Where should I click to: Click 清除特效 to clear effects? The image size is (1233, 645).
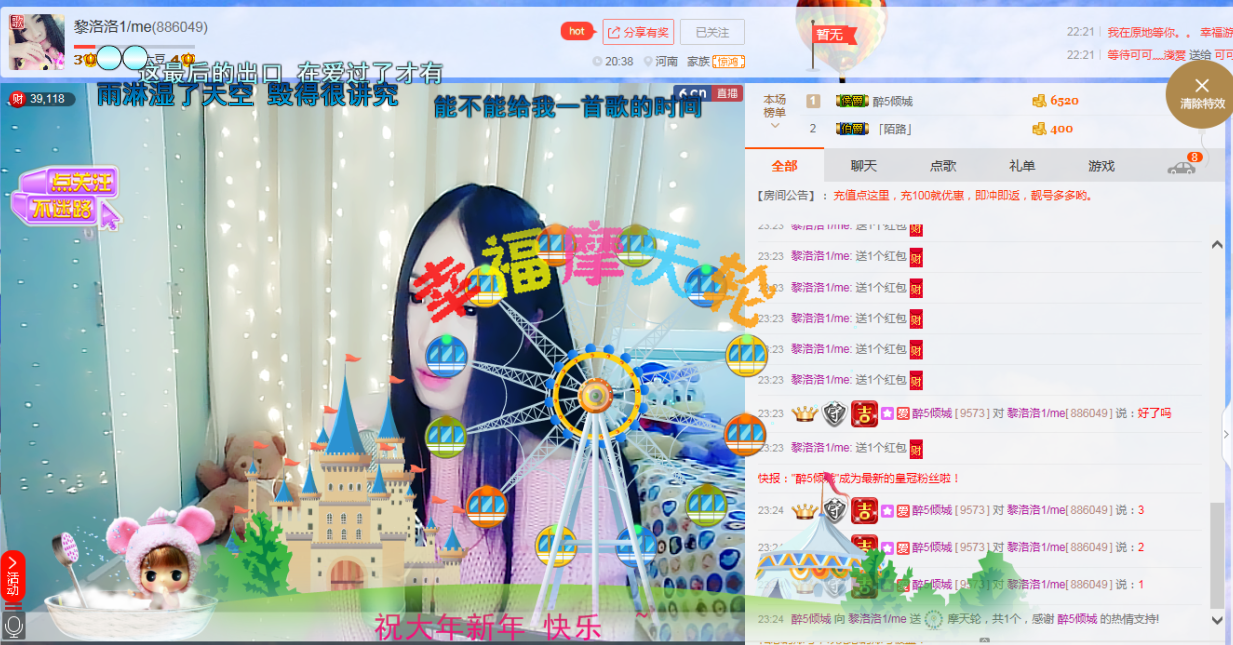click(1202, 94)
